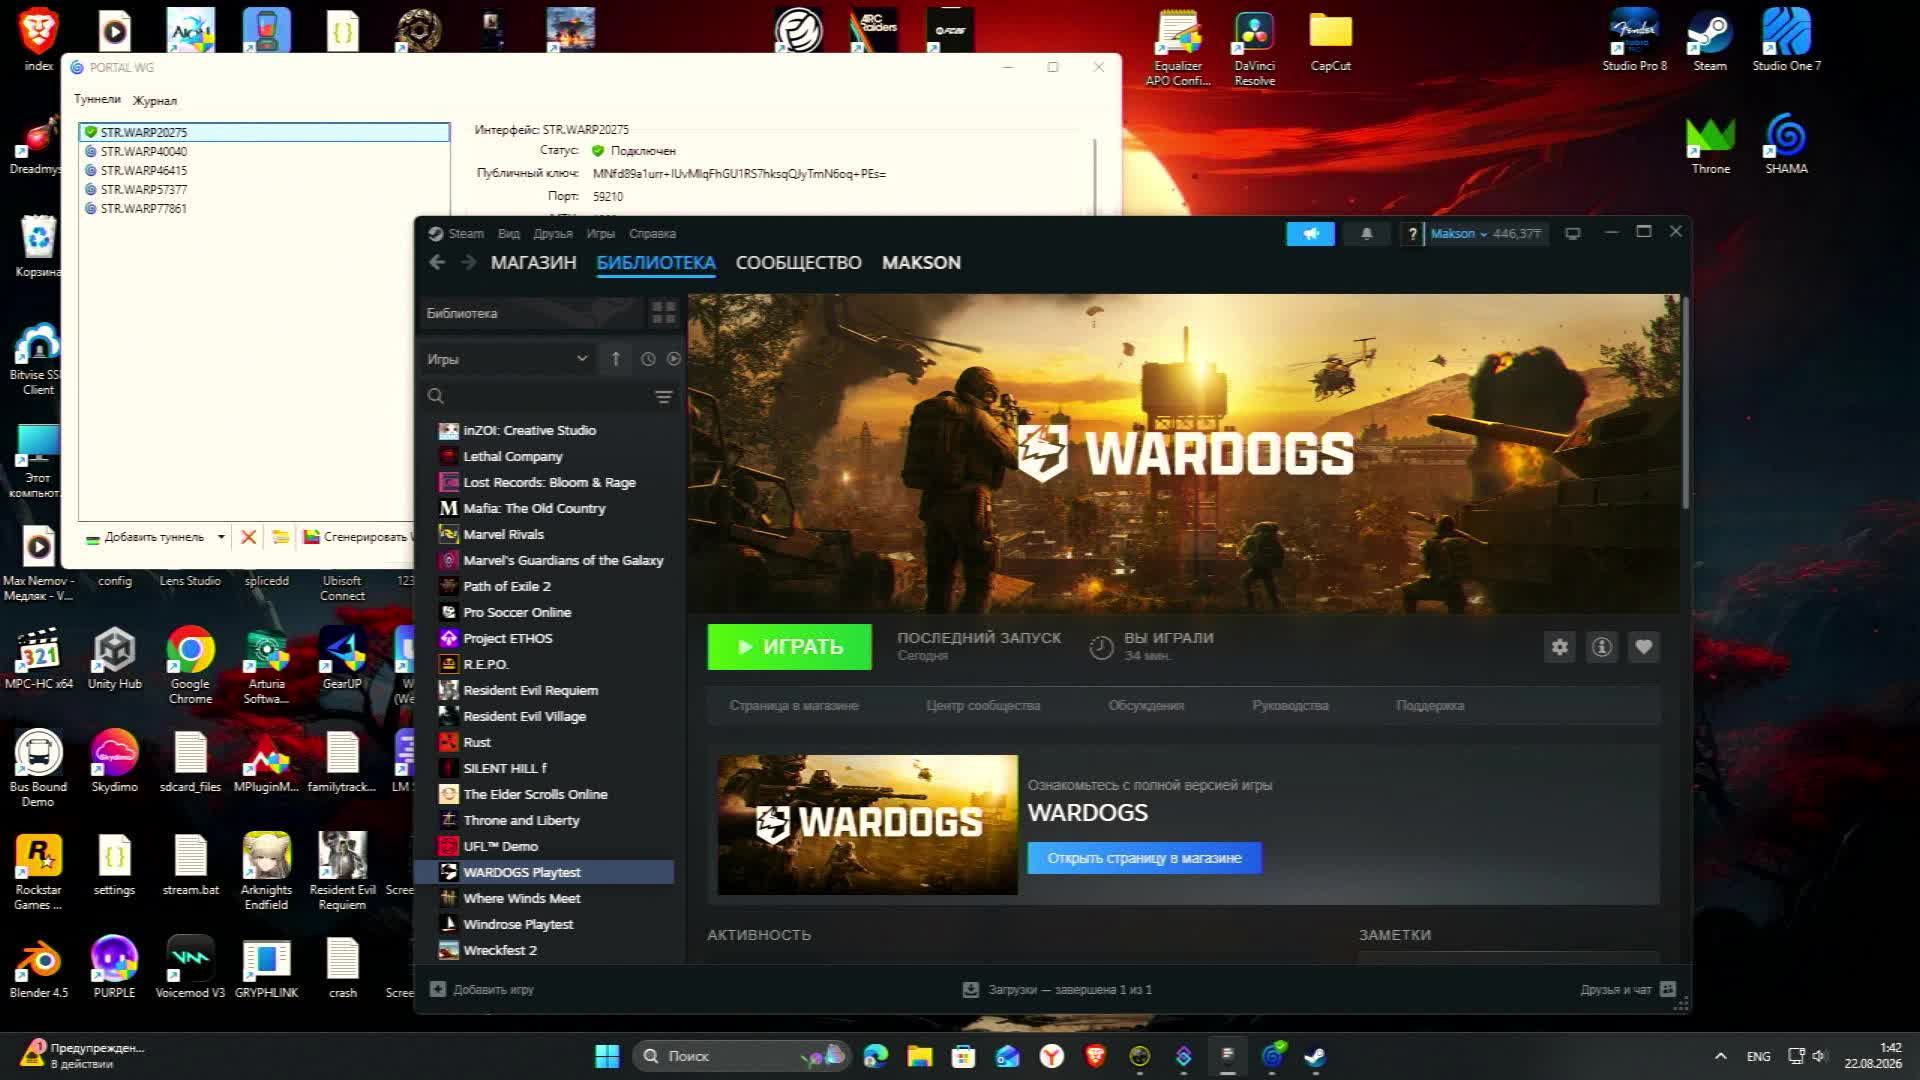Show hidden system tray icons

(x=1720, y=1056)
